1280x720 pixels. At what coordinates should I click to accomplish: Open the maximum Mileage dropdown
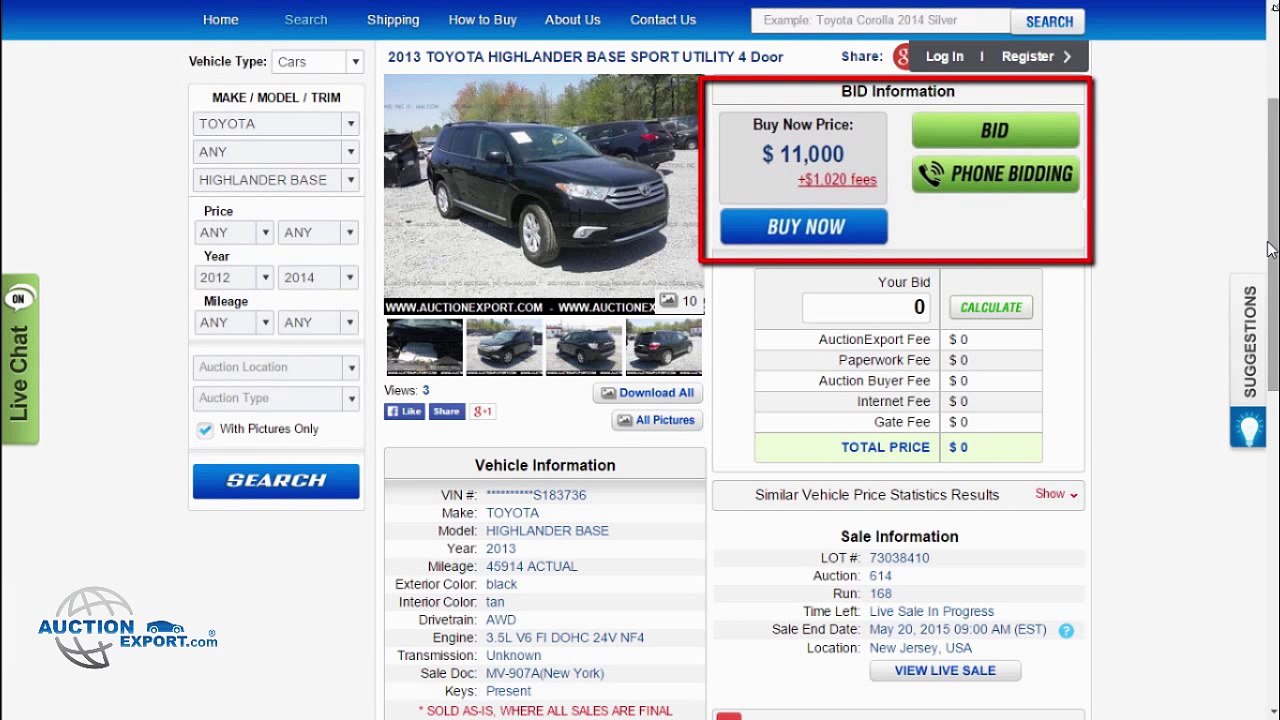pyautogui.click(x=318, y=323)
